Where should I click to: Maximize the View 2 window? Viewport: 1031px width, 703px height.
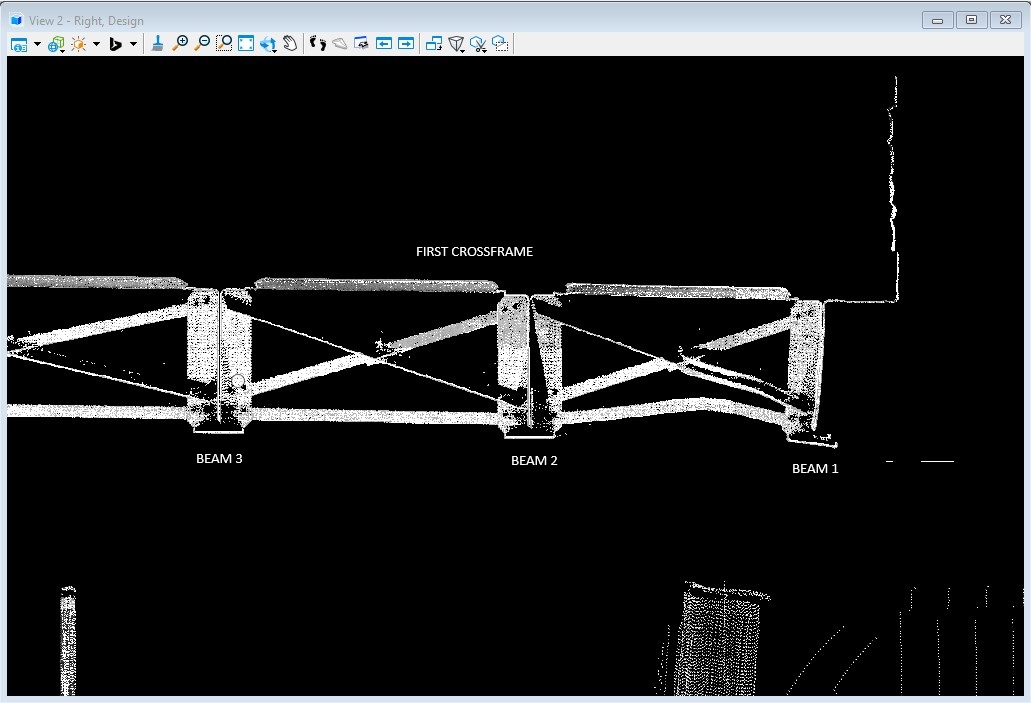click(971, 20)
